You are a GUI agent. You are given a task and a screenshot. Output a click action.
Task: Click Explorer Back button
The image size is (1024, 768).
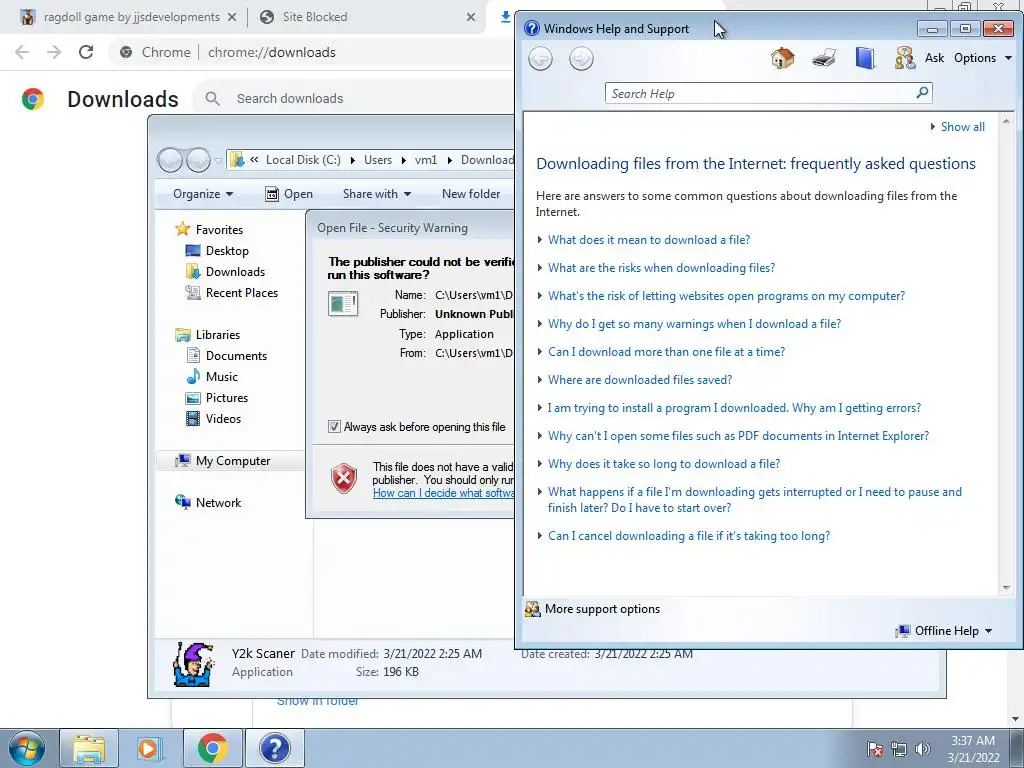click(170, 160)
